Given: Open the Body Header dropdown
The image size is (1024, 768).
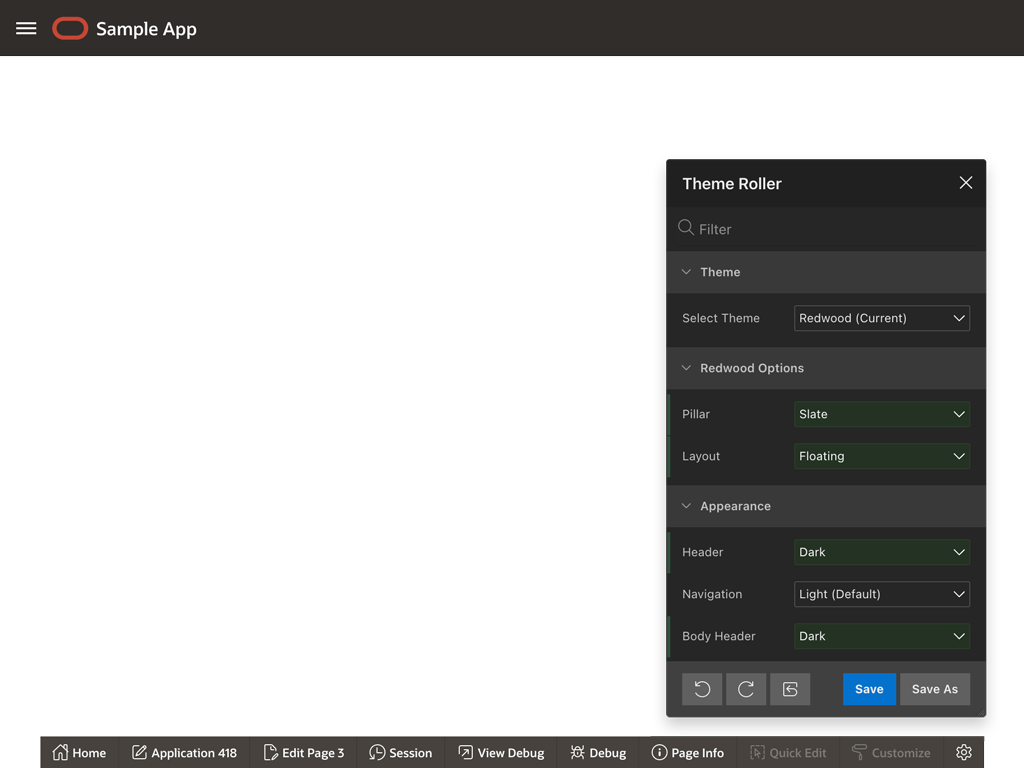Looking at the screenshot, I should 881,636.
